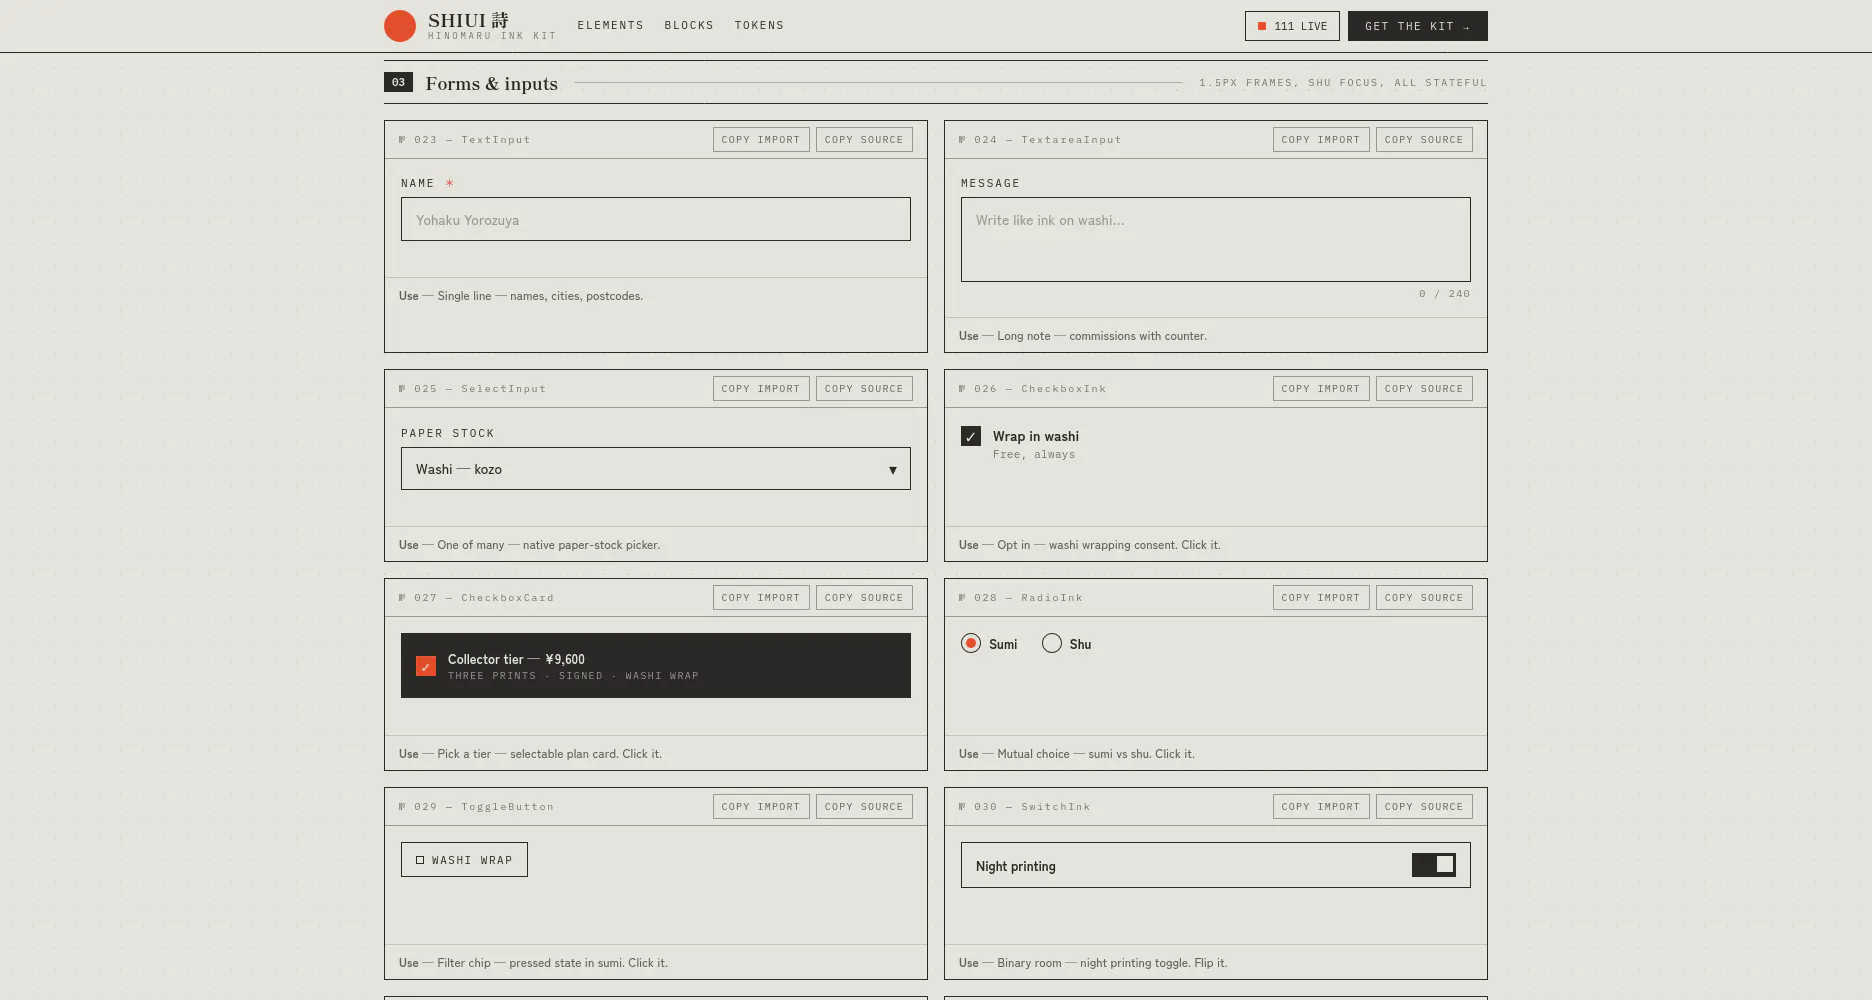Copy import for 030 SwitchInk
Viewport: 1872px width, 1000px height.
point(1321,807)
